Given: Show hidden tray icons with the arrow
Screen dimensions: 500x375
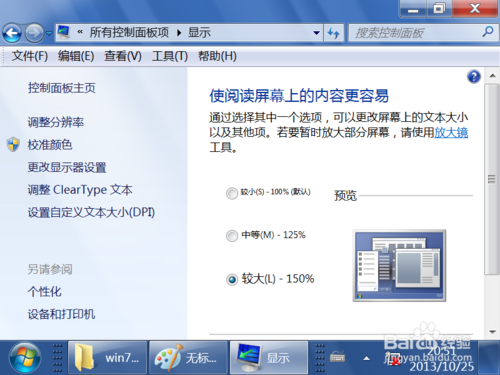Looking at the screenshot, I should pyautogui.click(x=367, y=358).
